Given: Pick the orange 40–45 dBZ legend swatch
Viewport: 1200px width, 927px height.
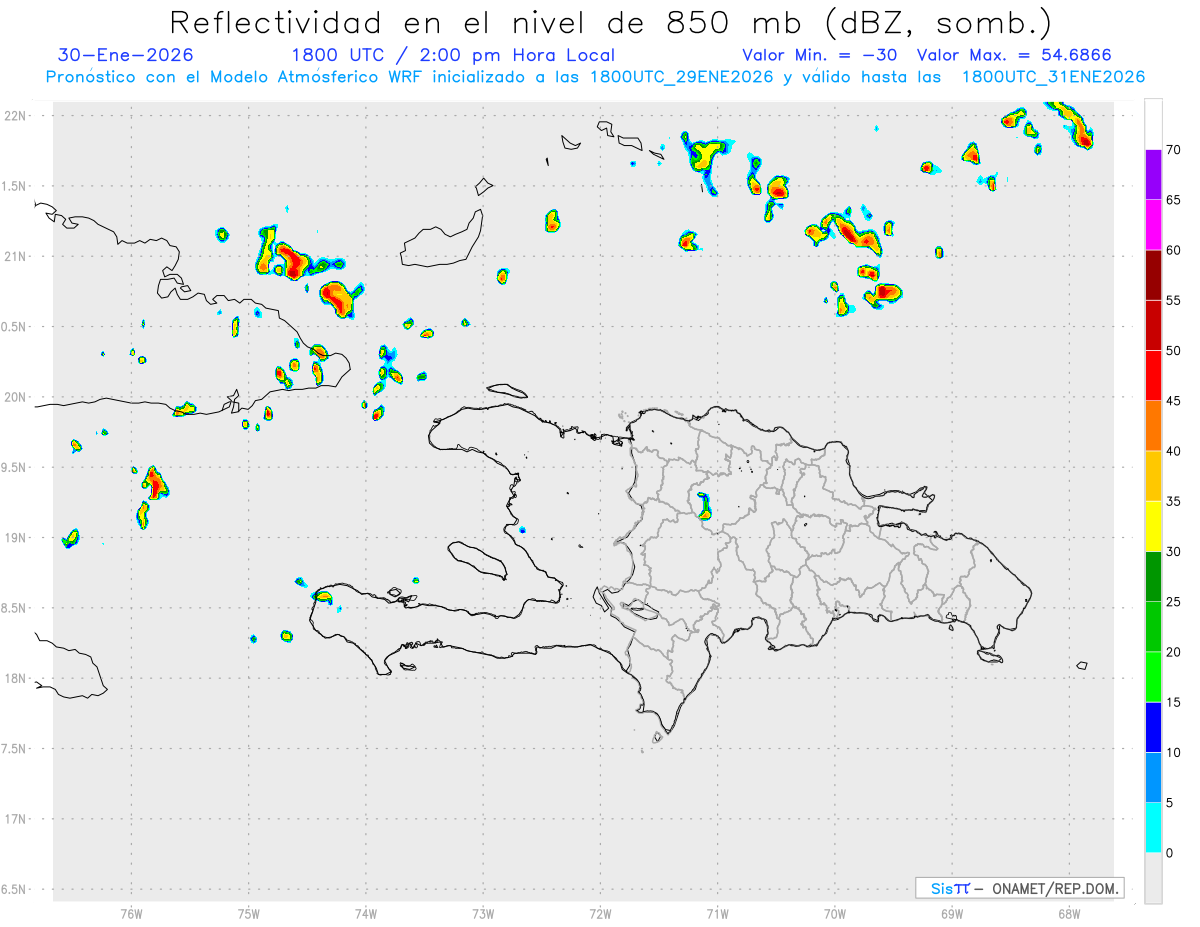Looking at the screenshot, I should 1153,426.
